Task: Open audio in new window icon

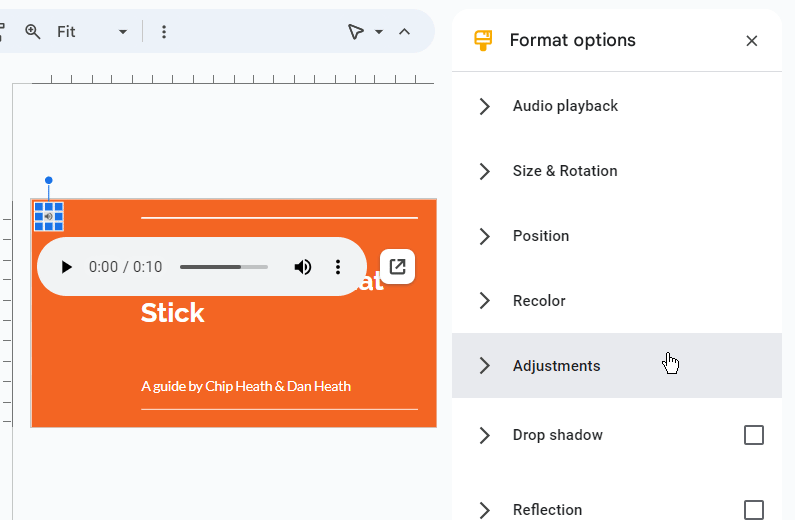Action: click(x=397, y=267)
